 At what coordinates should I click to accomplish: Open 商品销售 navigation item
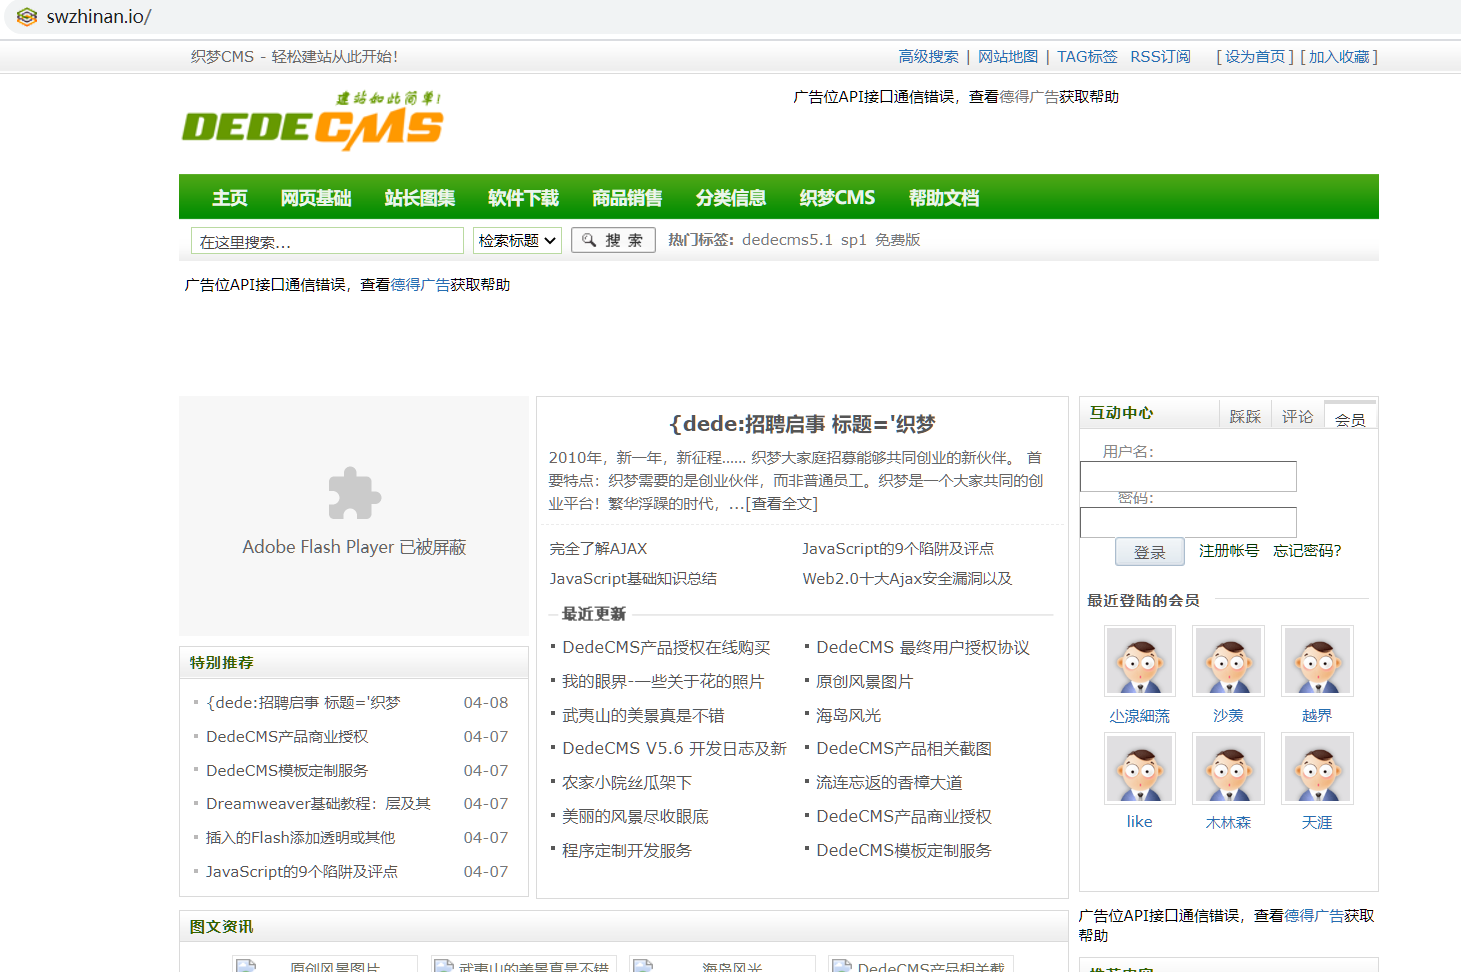[x=627, y=198]
